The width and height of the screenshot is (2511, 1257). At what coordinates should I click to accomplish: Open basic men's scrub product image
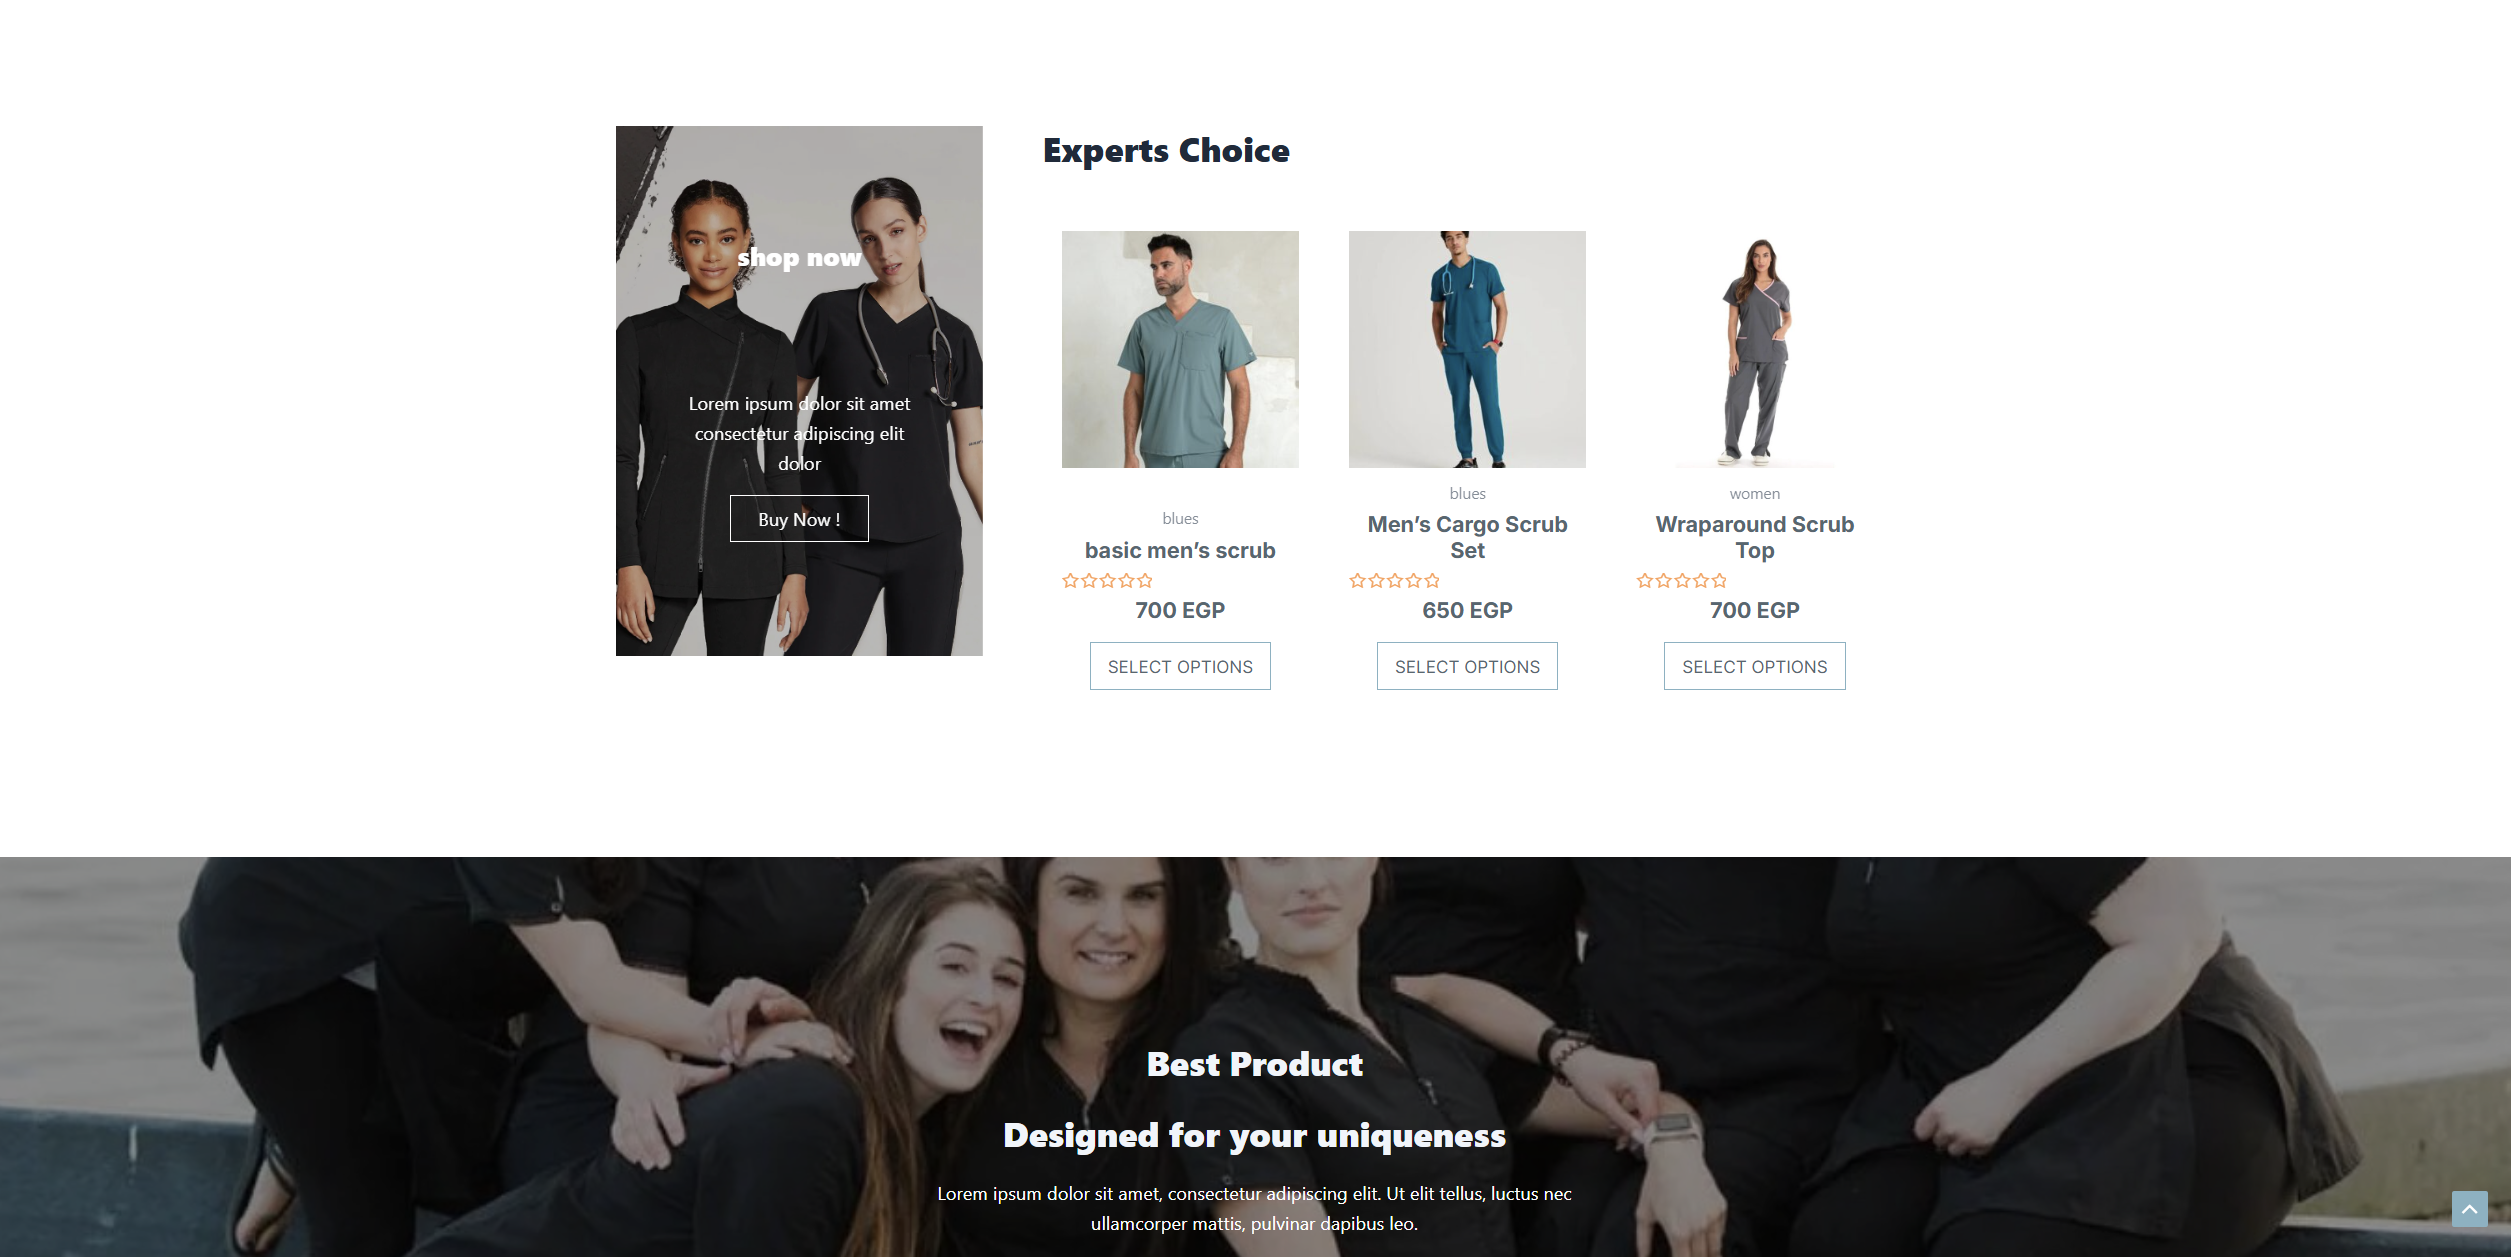[1180, 349]
